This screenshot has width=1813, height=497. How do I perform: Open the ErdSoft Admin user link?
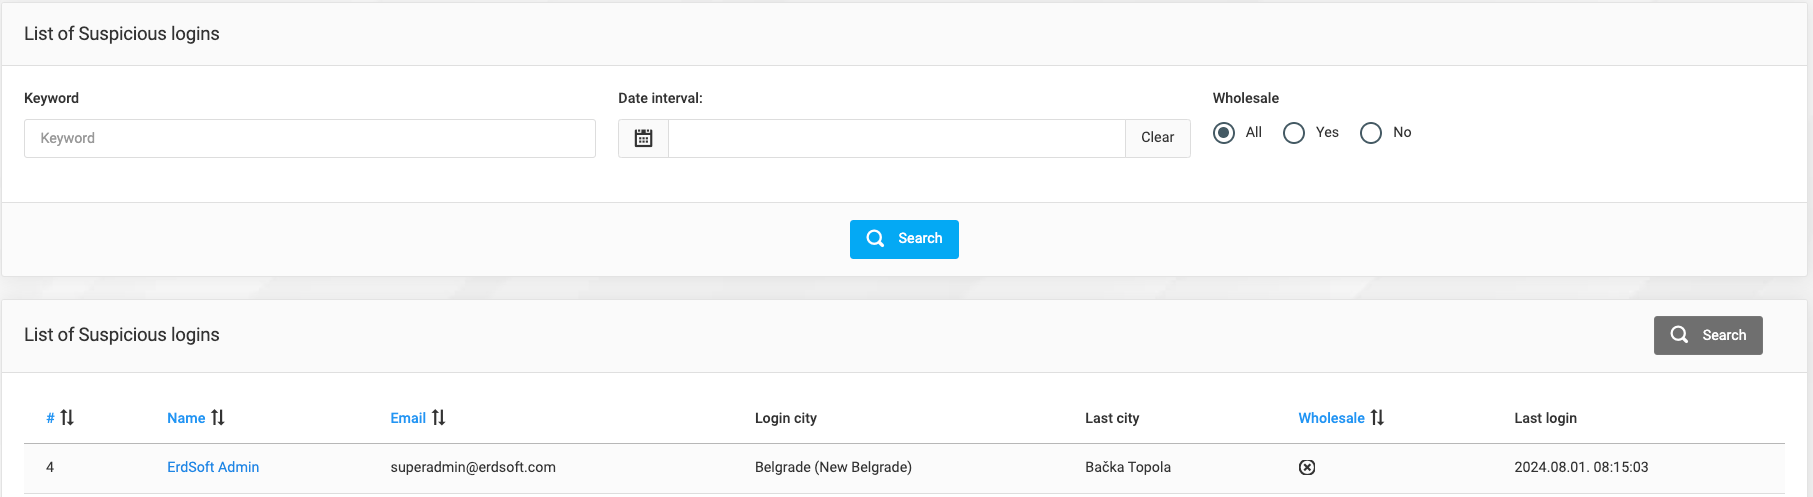click(x=213, y=467)
